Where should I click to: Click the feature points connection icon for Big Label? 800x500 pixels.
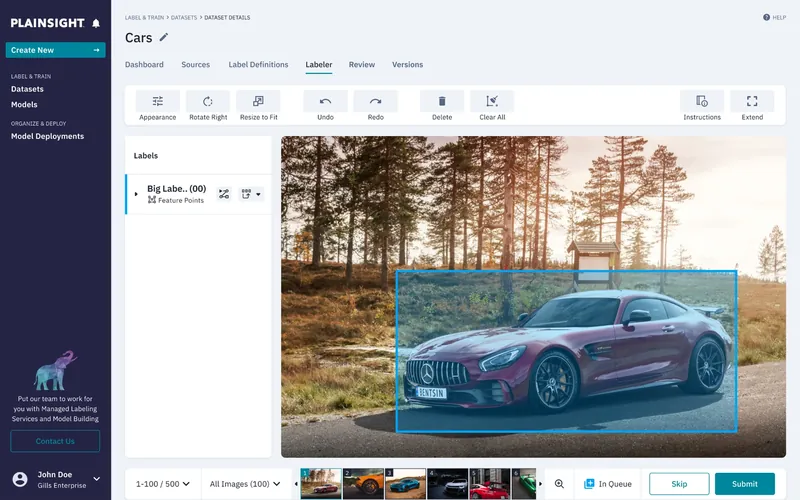click(224, 194)
